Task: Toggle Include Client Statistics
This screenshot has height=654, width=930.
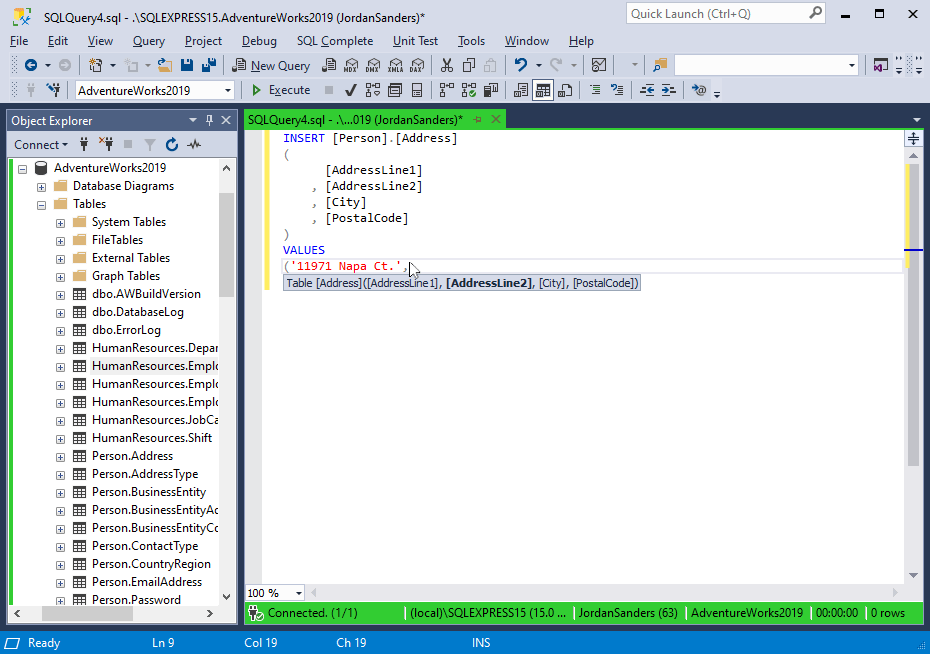Action: coord(491,90)
